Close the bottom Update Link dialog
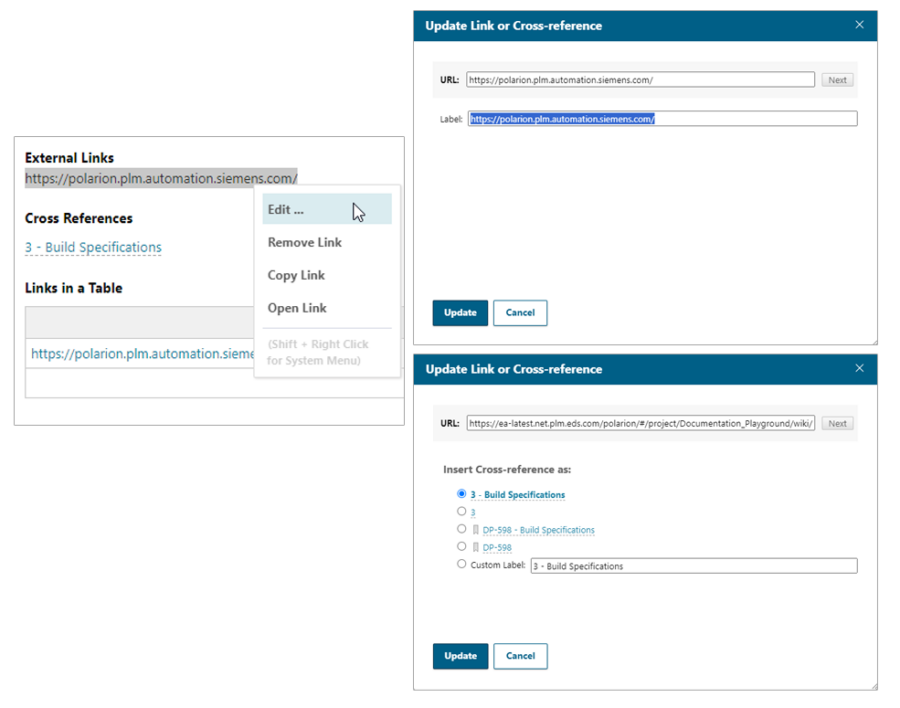 pyautogui.click(x=859, y=369)
